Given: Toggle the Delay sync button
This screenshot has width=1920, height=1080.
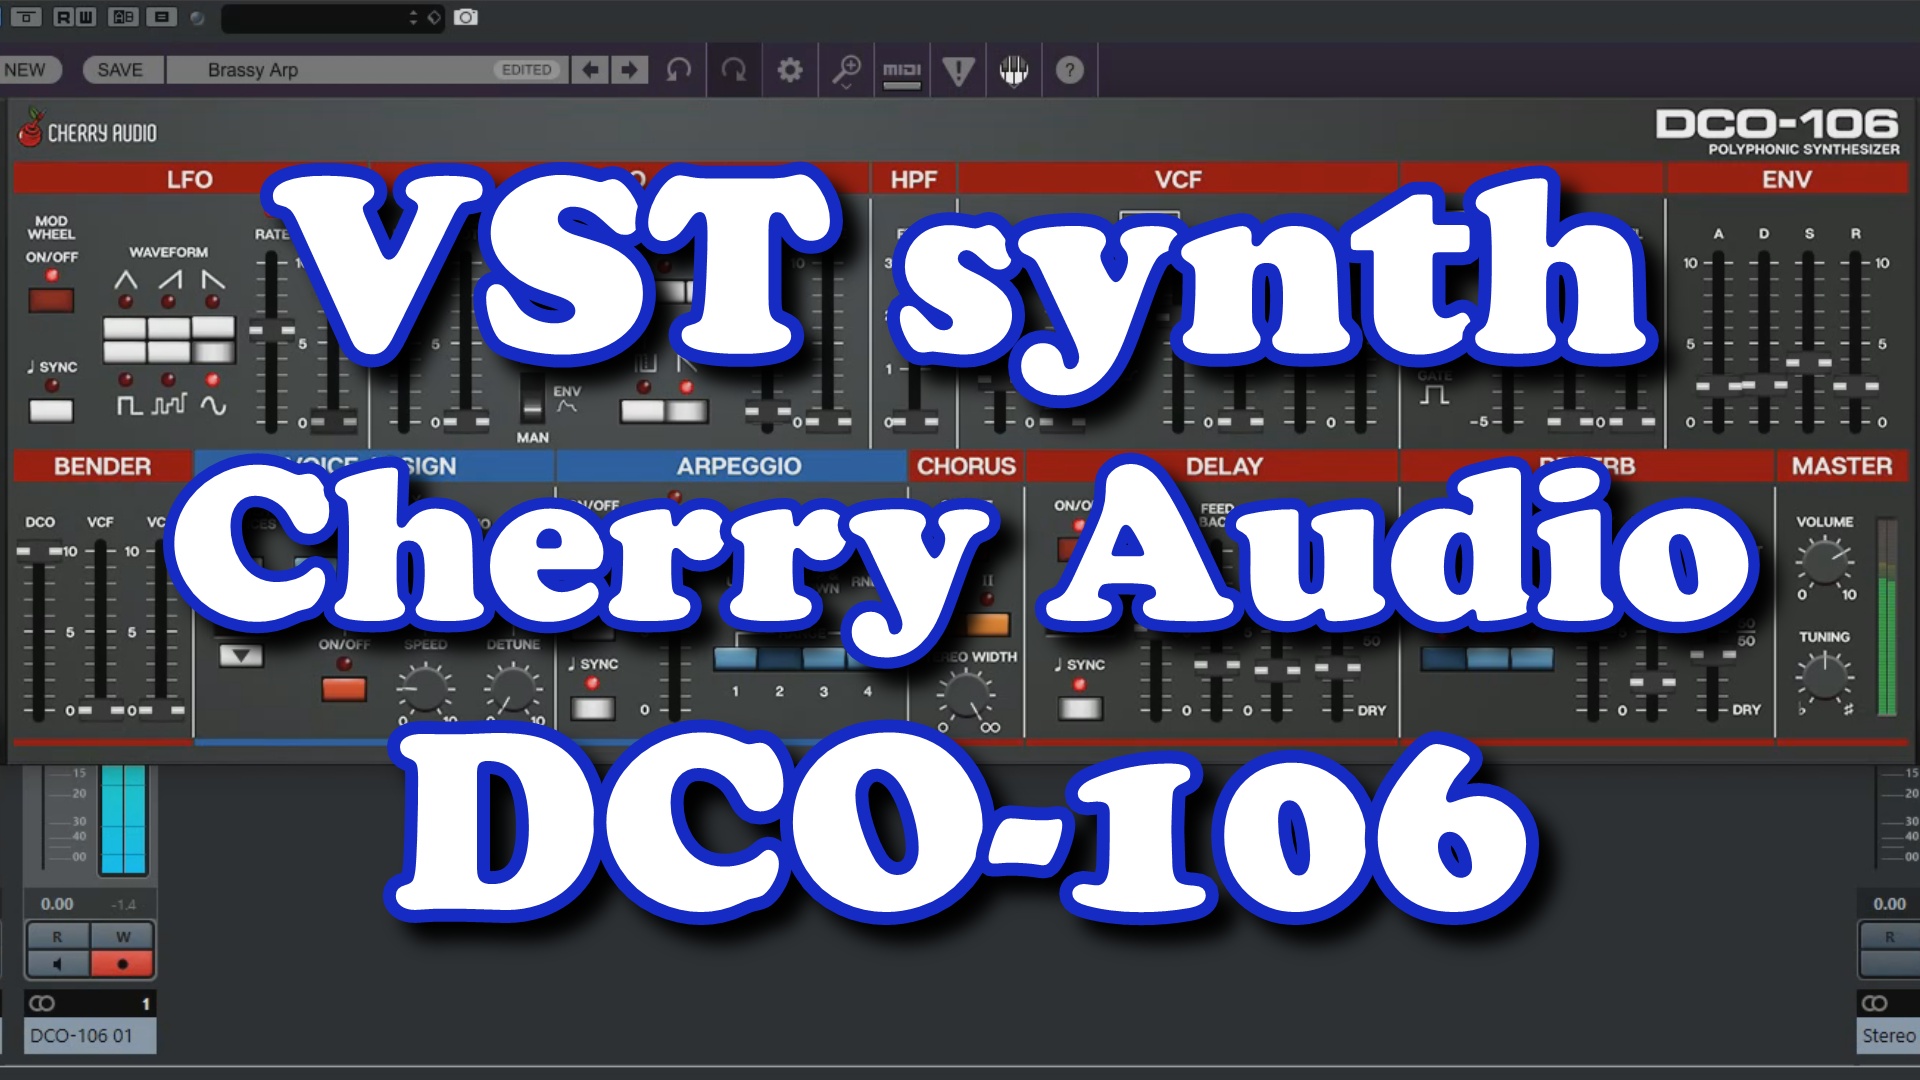Looking at the screenshot, I should (1080, 709).
